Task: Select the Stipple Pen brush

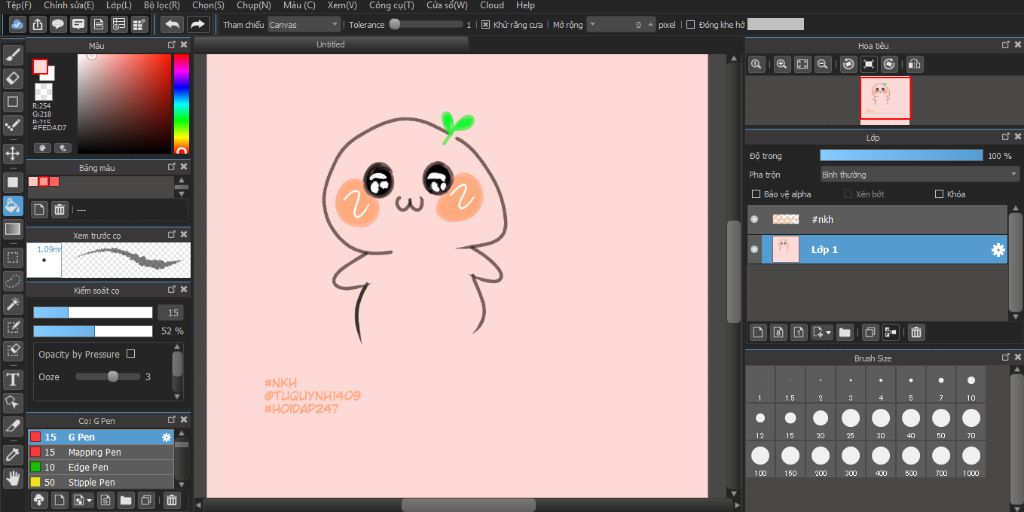Action: pyautogui.click(x=101, y=483)
